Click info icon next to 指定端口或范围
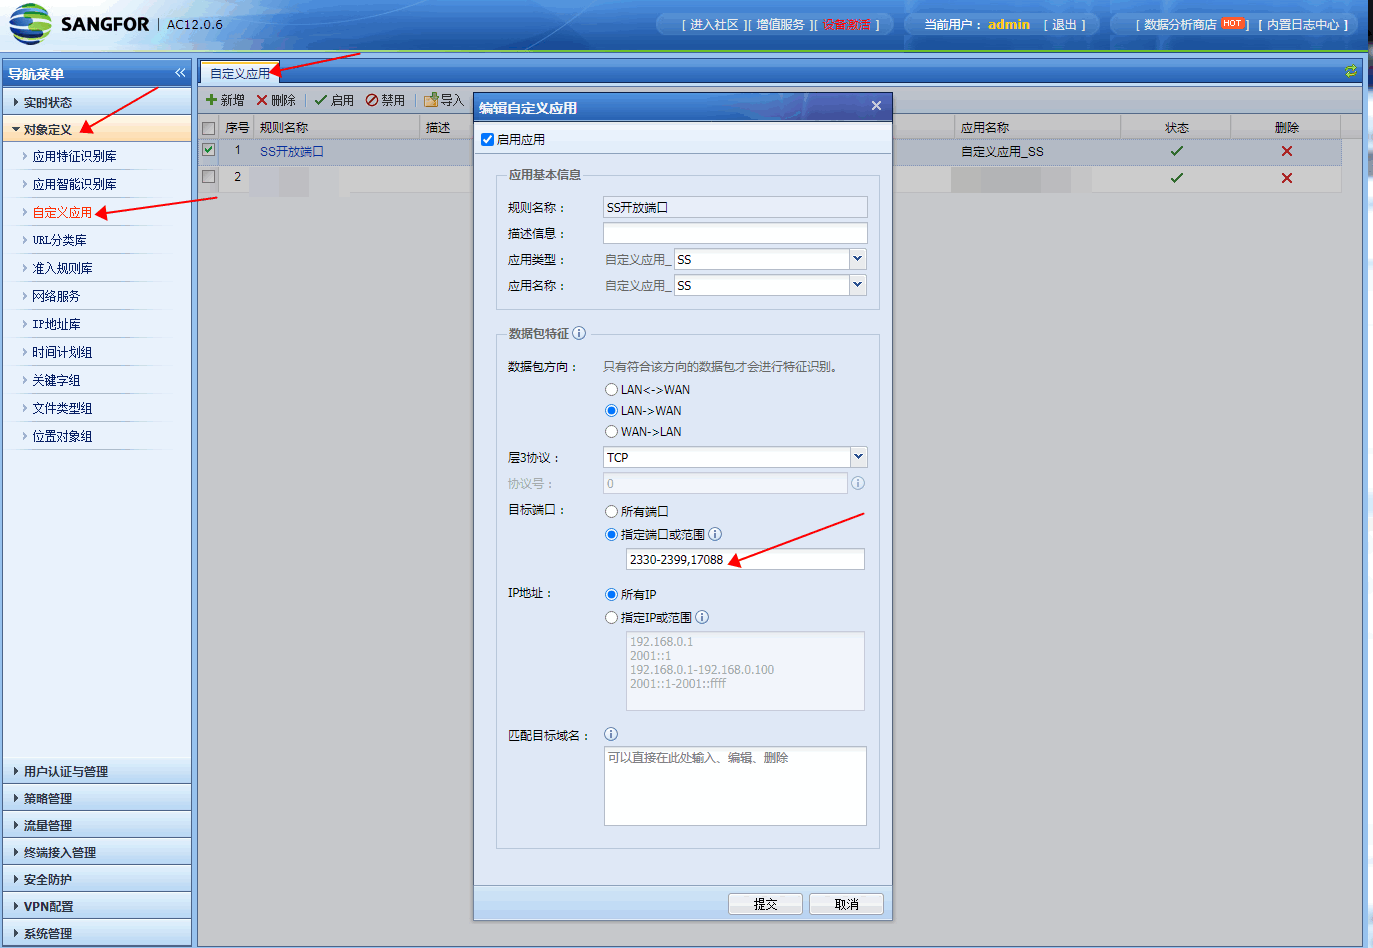Image resolution: width=1373 pixels, height=948 pixels. [x=715, y=534]
